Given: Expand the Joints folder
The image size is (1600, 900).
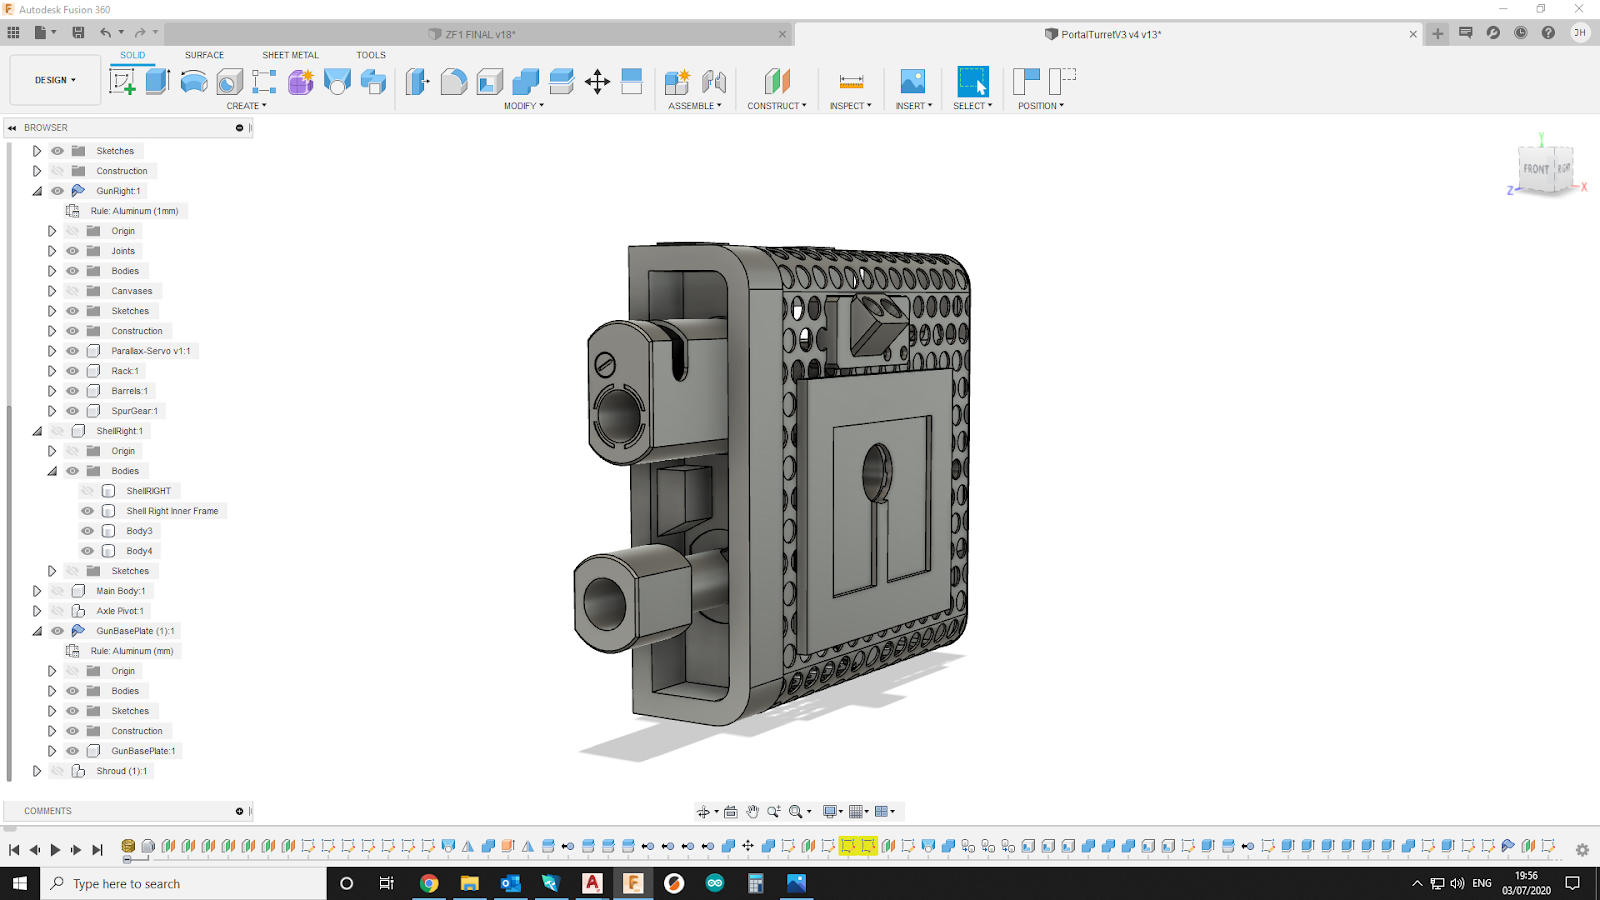Looking at the screenshot, I should pyautogui.click(x=52, y=251).
